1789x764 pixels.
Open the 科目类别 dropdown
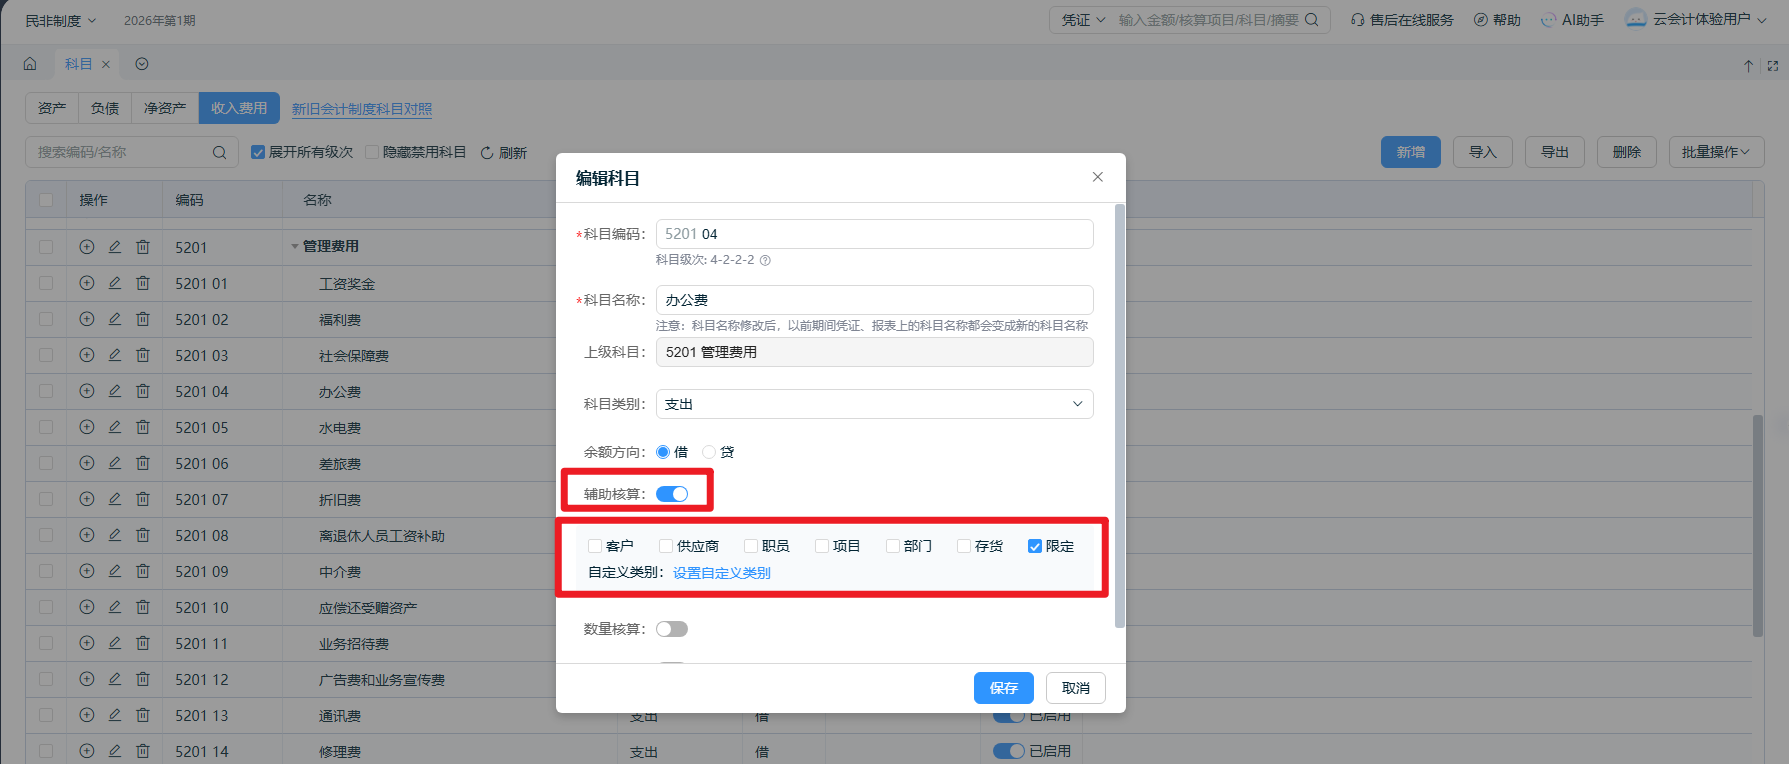(x=874, y=404)
